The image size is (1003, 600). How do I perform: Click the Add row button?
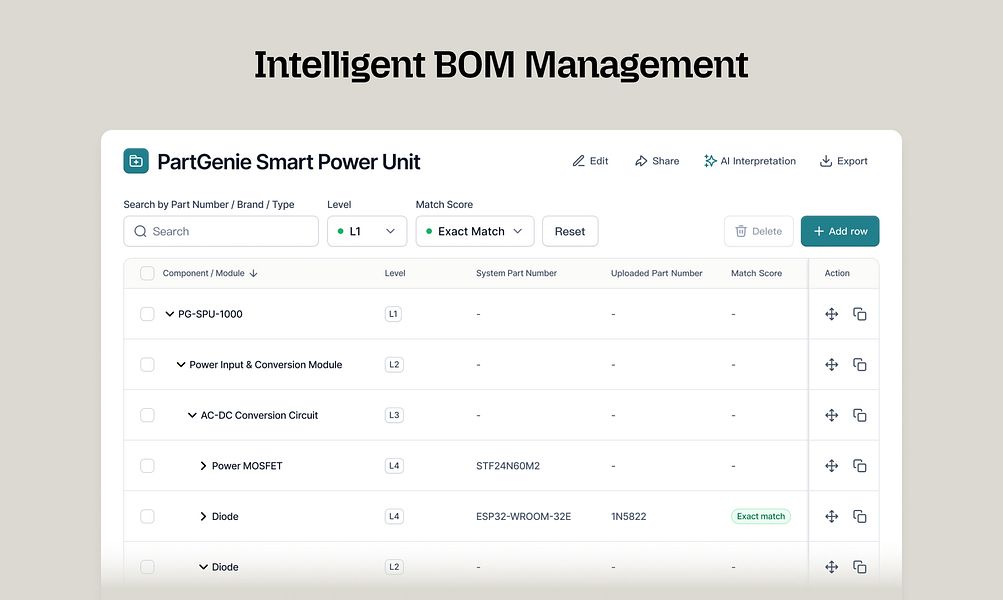coord(840,231)
